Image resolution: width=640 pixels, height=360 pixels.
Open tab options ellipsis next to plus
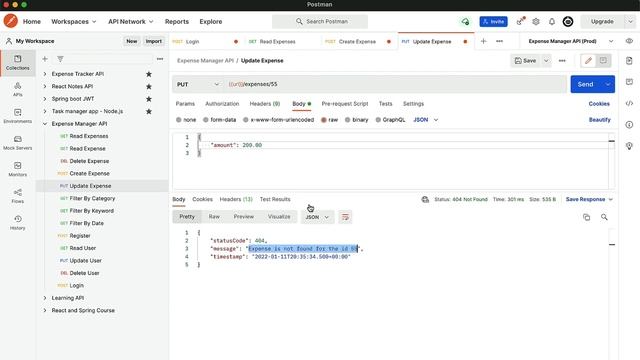click(499, 41)
